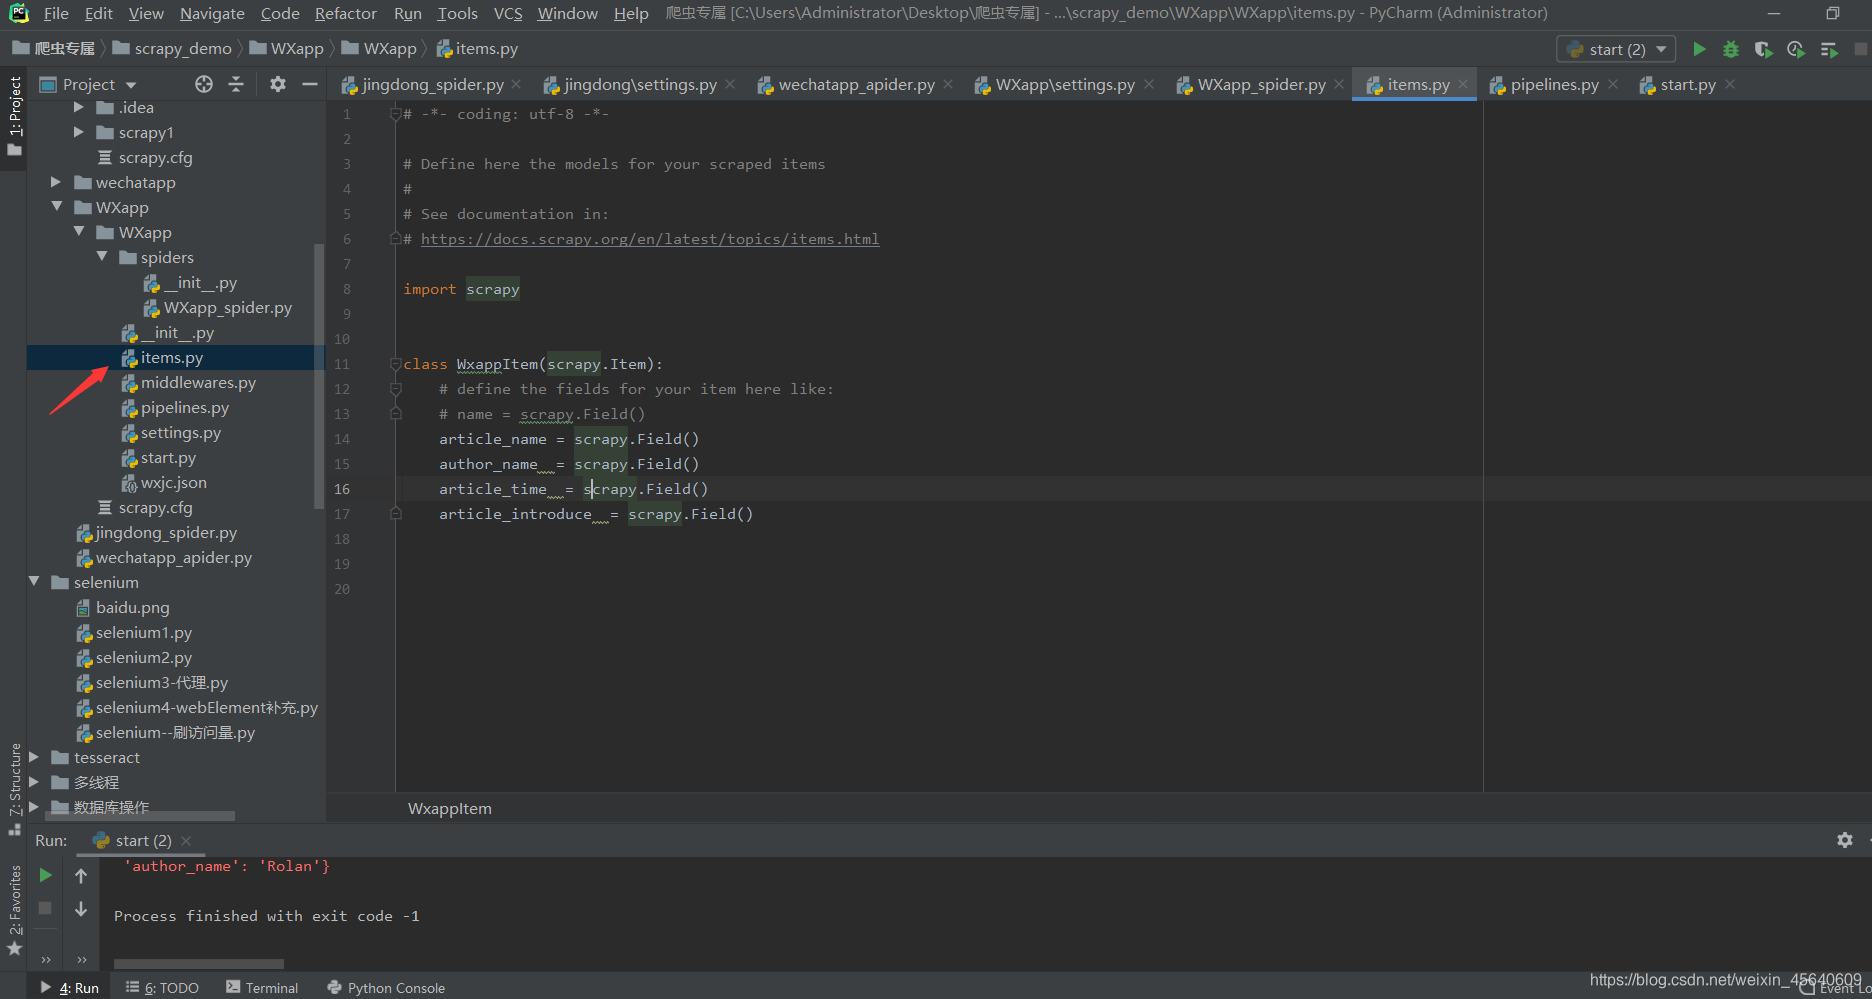Open the Terminal tool window
1872x999 pixels.
(262, 987)
